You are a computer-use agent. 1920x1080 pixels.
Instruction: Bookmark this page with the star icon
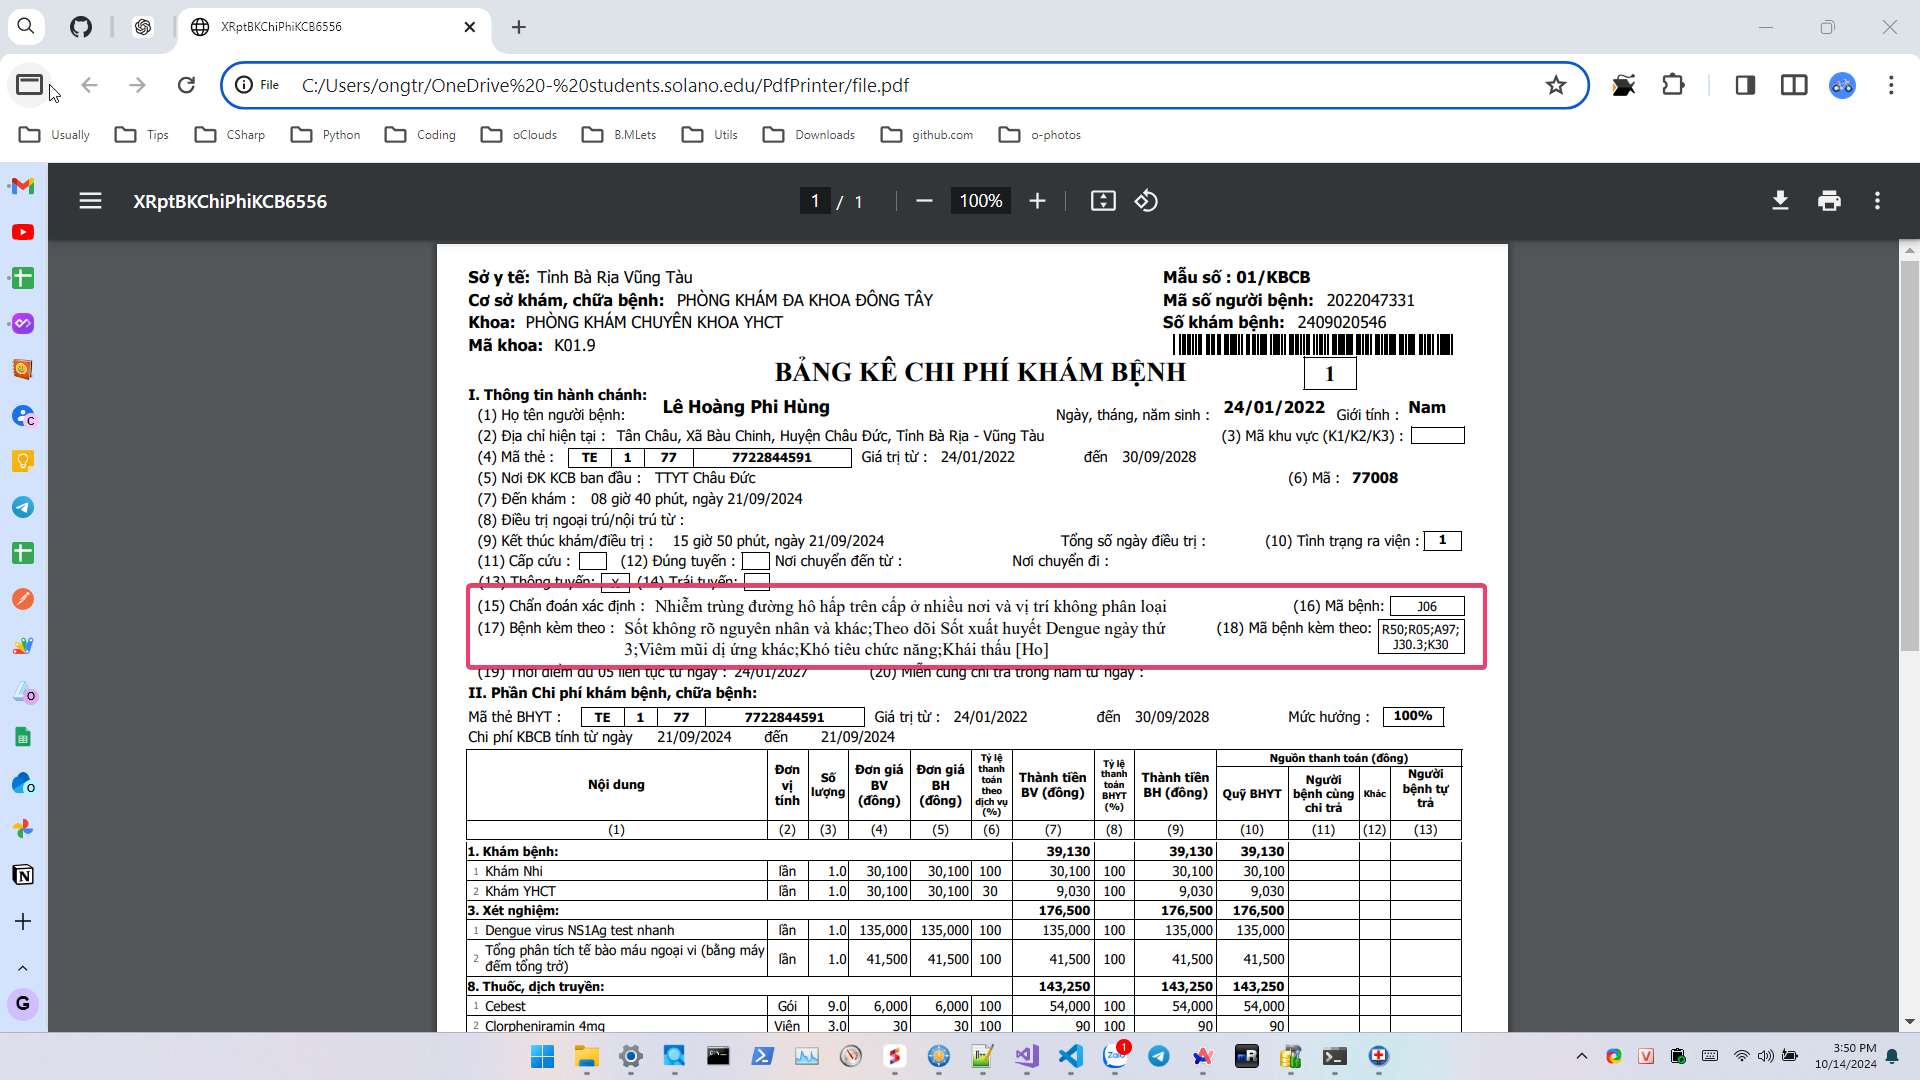(1555, 85)
